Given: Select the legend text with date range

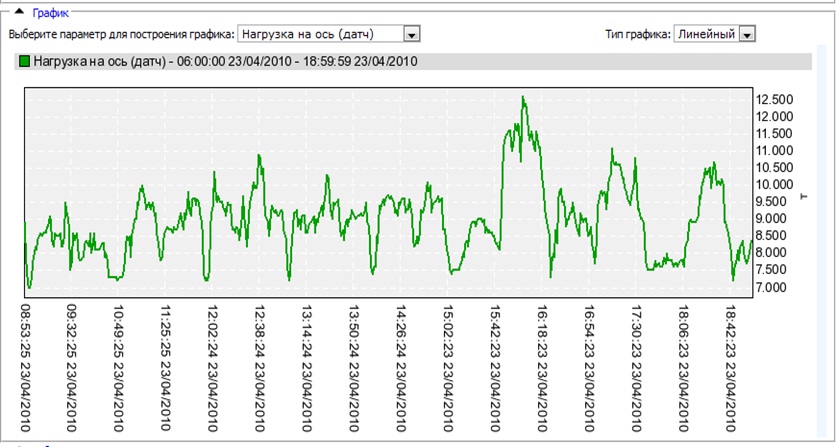Looking at the screenshot, I should (x=225, y=62).
